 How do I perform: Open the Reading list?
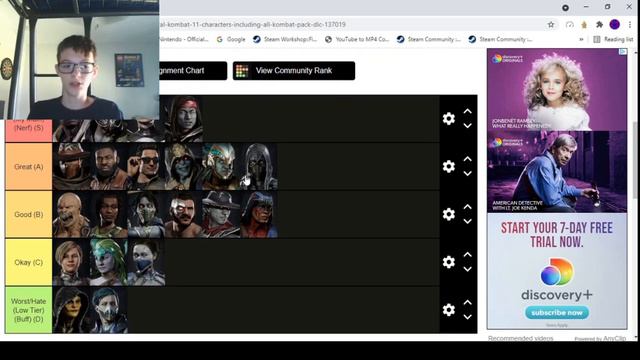point(613,39)
